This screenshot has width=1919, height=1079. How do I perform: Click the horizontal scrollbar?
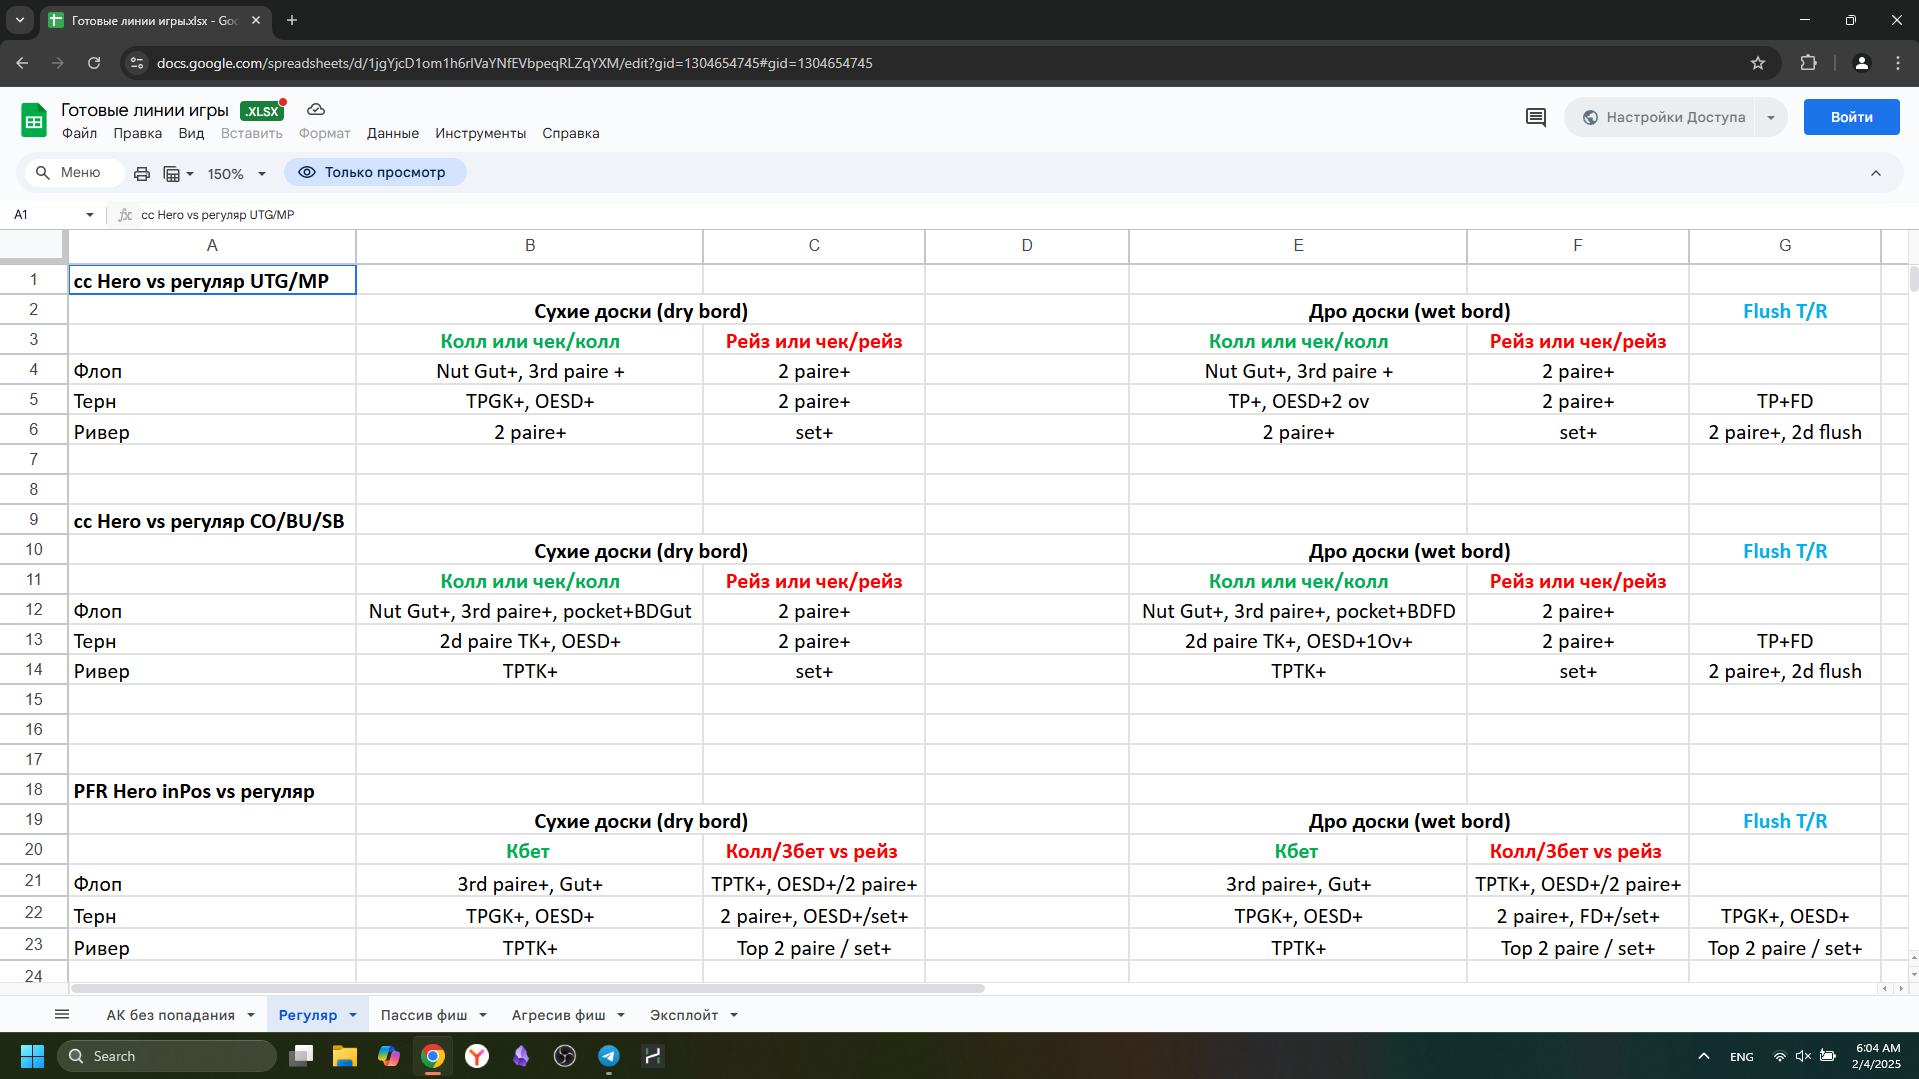[x=528, y=989]
